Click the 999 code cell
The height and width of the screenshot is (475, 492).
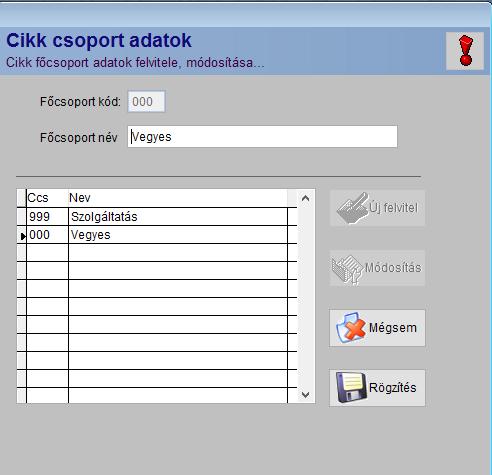click(x=47, y=217)
